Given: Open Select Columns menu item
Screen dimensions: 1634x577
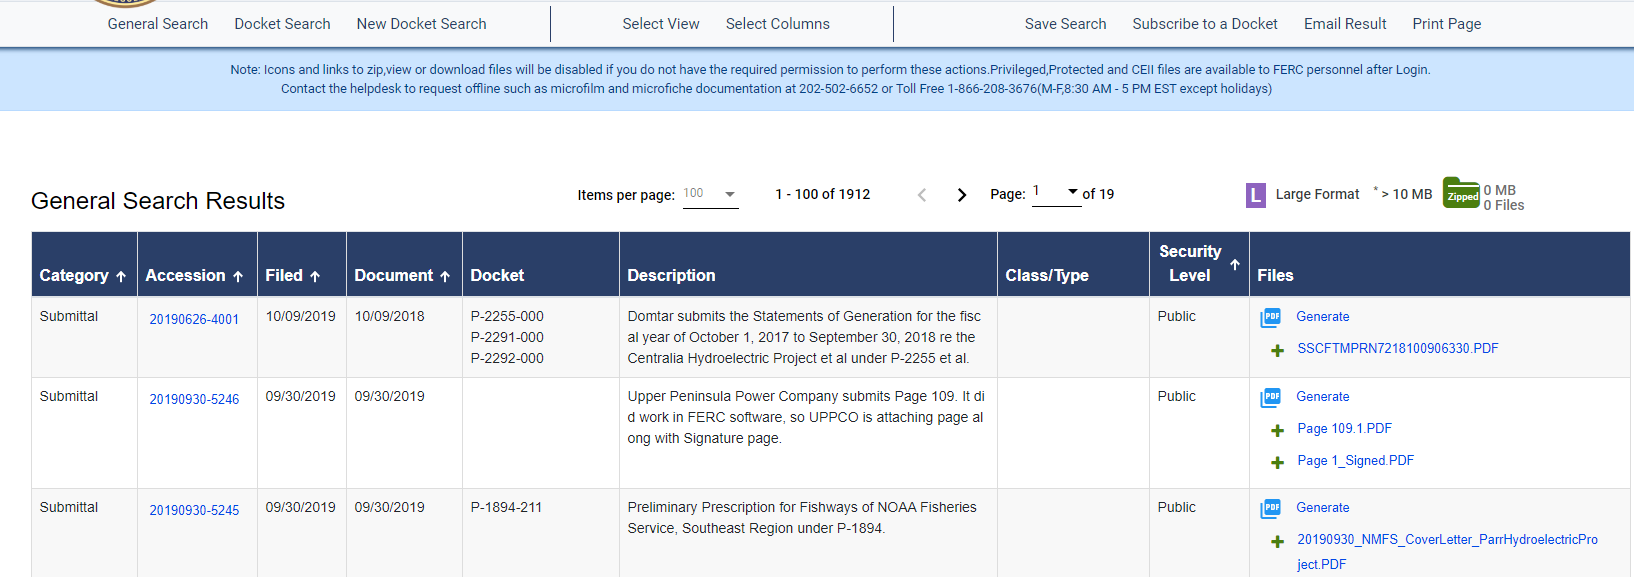Looking at the screenshot, I should (x=777, y=24).
